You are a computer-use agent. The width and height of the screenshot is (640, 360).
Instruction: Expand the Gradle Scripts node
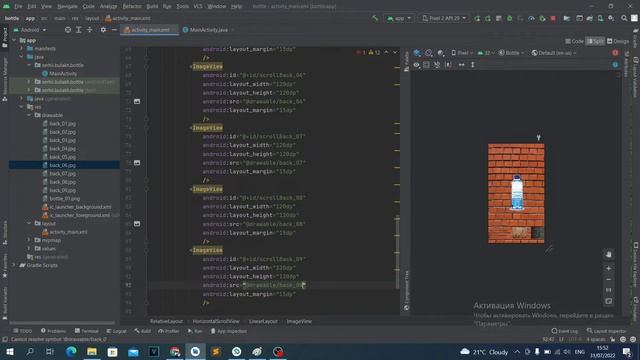(x=14, y=265)
